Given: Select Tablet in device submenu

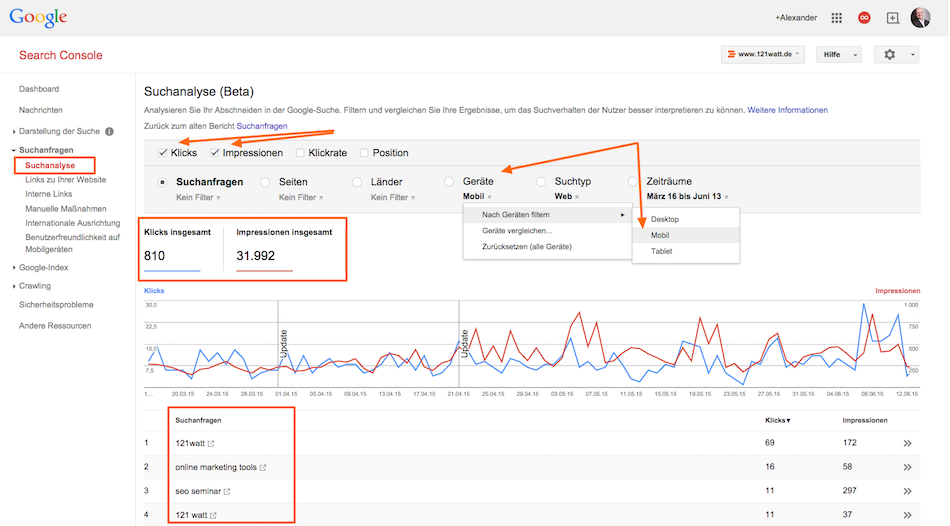Looking at the screenshot, I should 686,251.
